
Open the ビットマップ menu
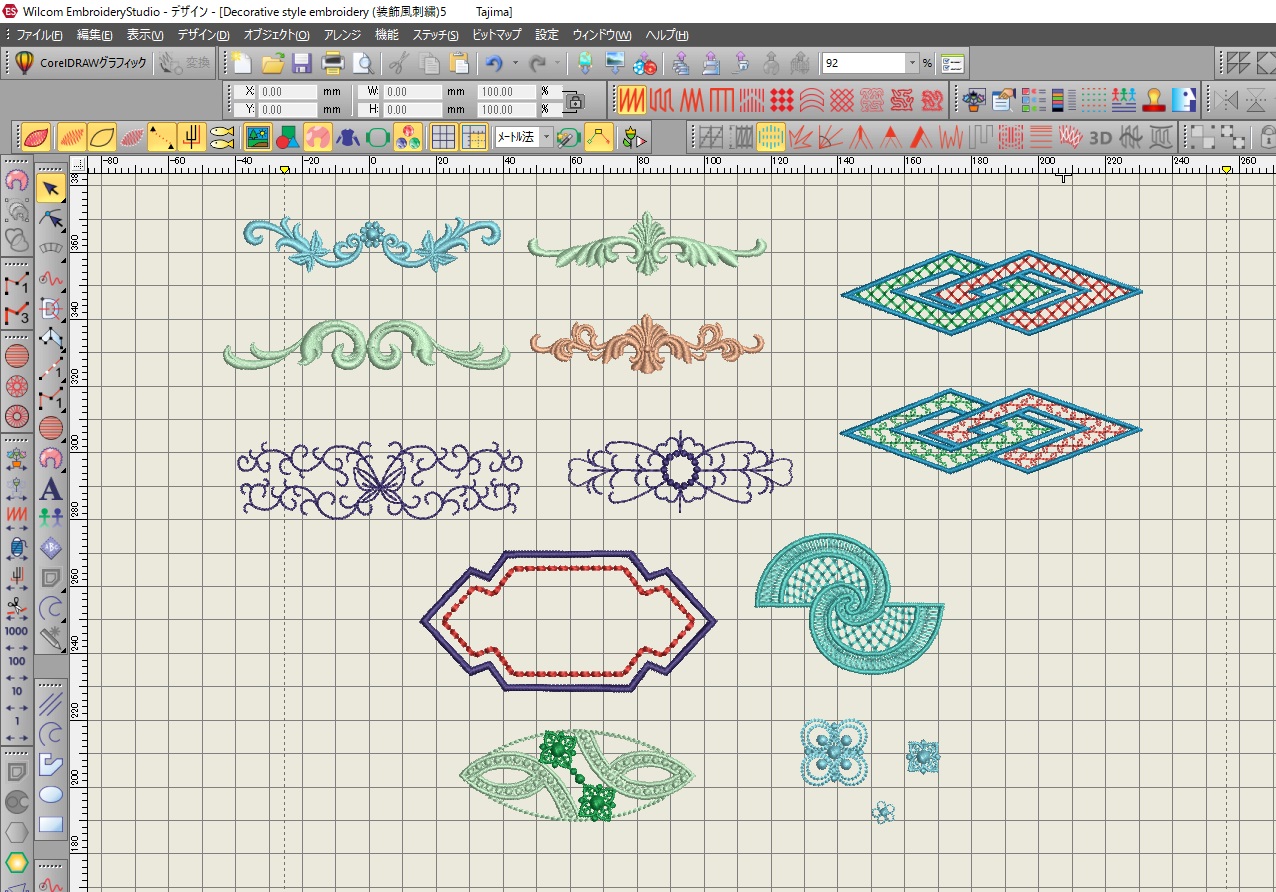(496, 35)
